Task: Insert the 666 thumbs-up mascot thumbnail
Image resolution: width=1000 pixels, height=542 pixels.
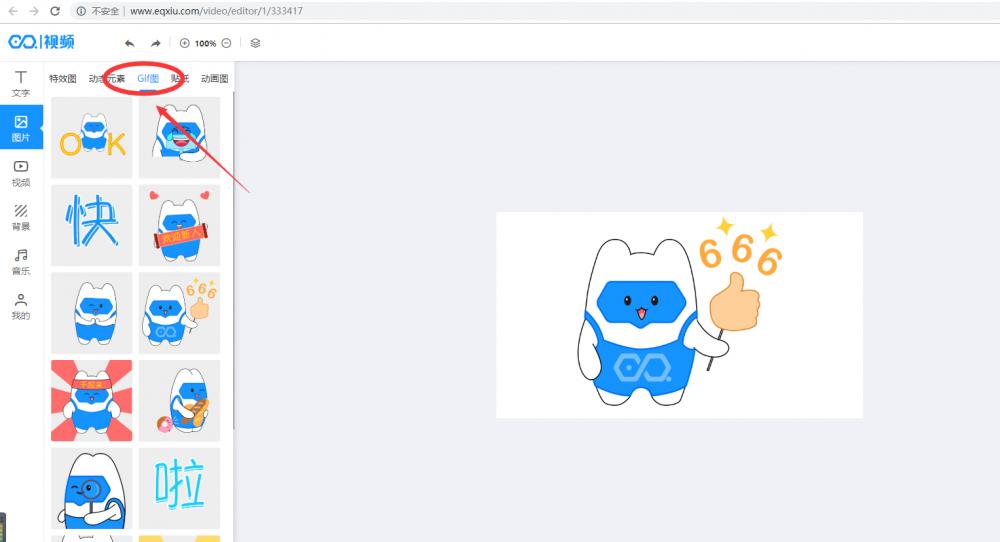Action: [x=179, y=313]
